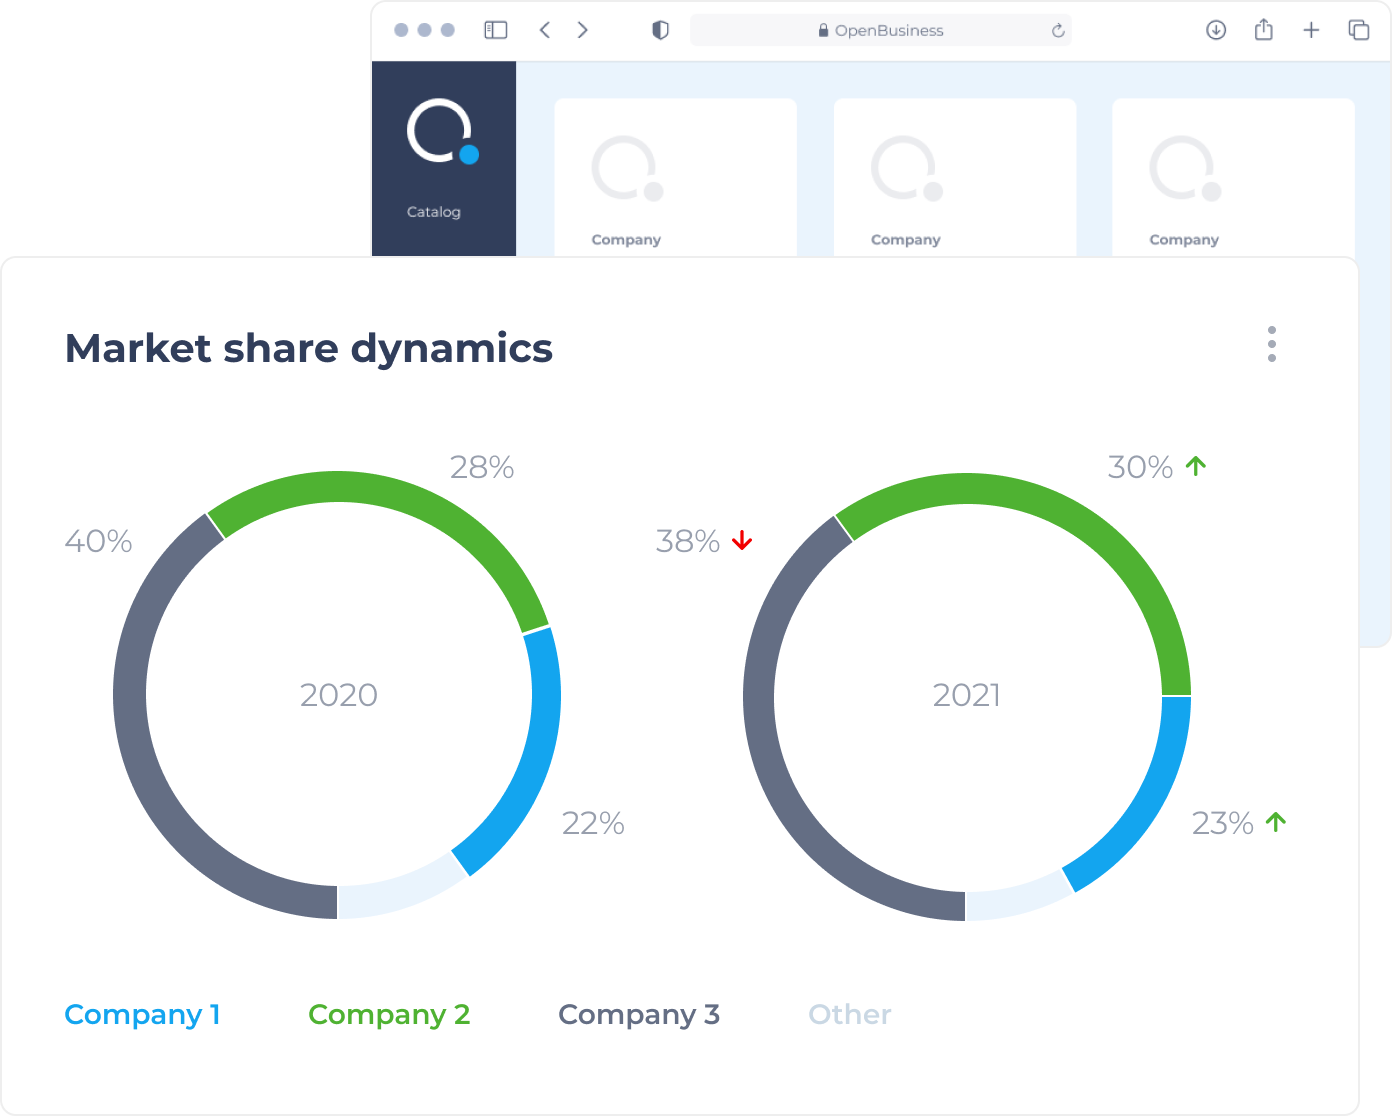Toggle Company 1 in the legend
The image size is (1392, 1116).
tap(142, 1015)
